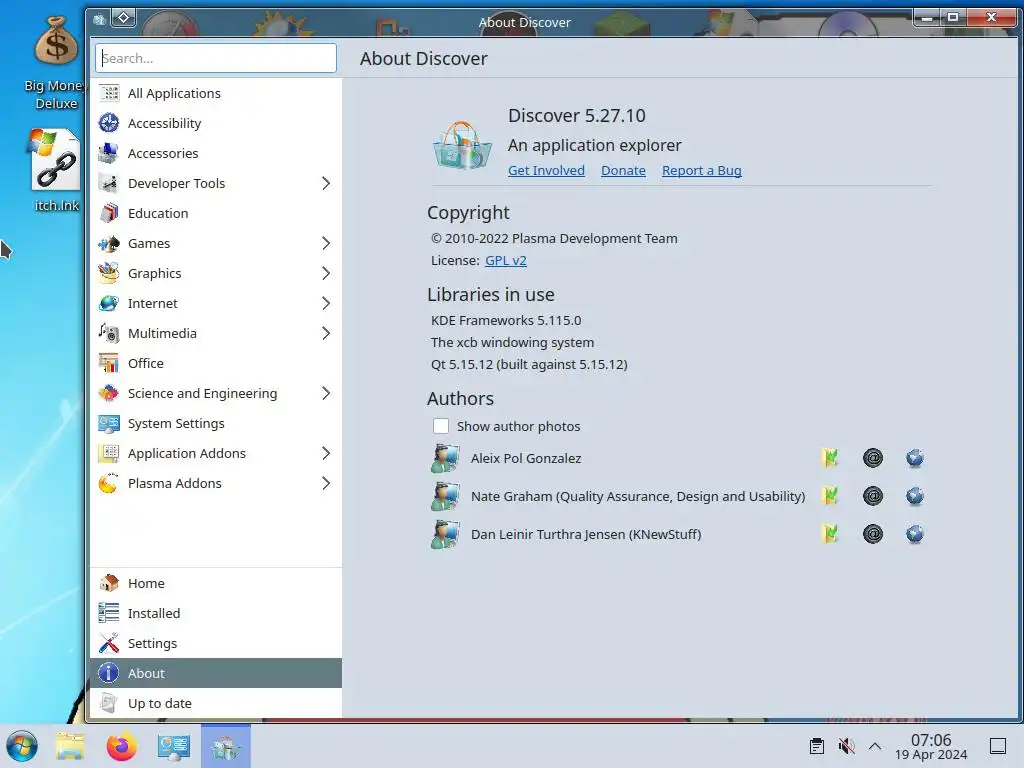Screen dimensions: 1024x768
Task: Open the Donate link
Action: (623, 170)
